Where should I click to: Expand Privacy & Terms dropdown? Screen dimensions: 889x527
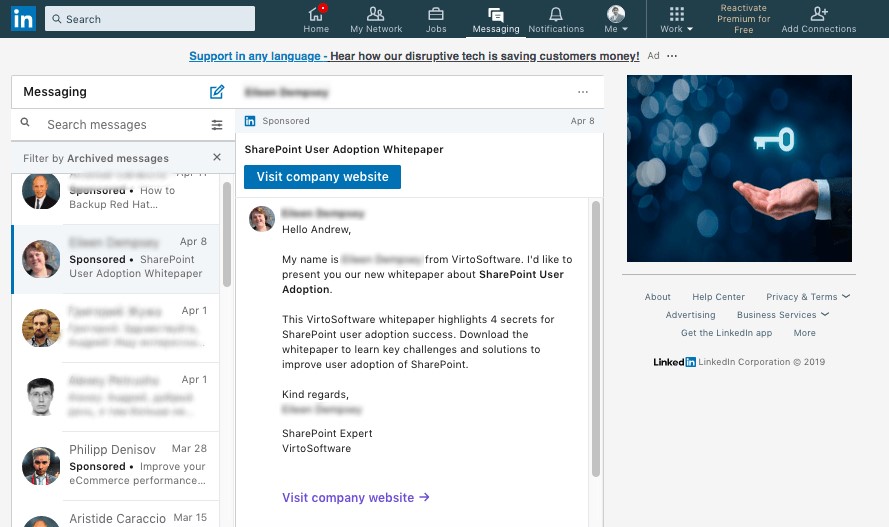[x=808, y=297]
